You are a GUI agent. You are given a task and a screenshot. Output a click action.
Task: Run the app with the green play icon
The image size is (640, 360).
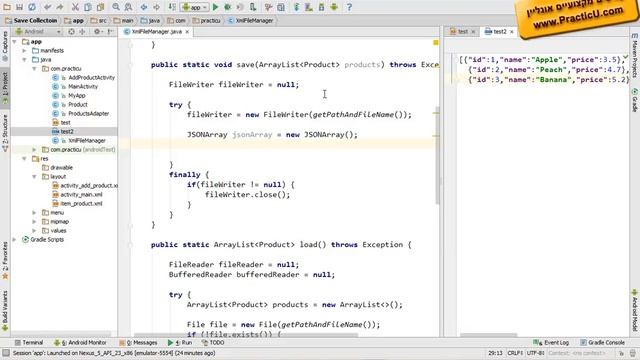tap(216, 7)
